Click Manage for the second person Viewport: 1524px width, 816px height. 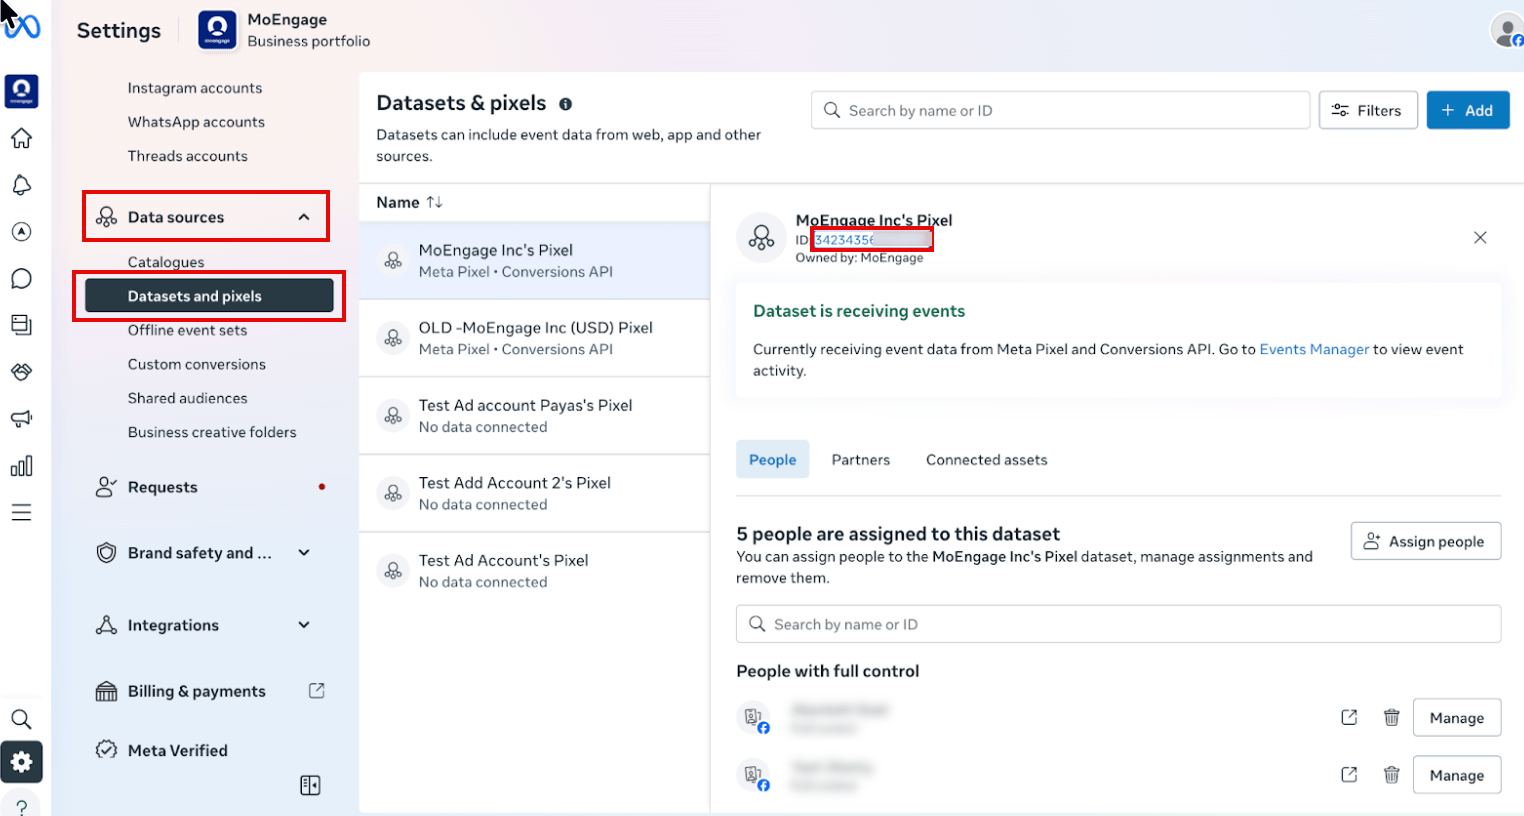[1457, 775]
